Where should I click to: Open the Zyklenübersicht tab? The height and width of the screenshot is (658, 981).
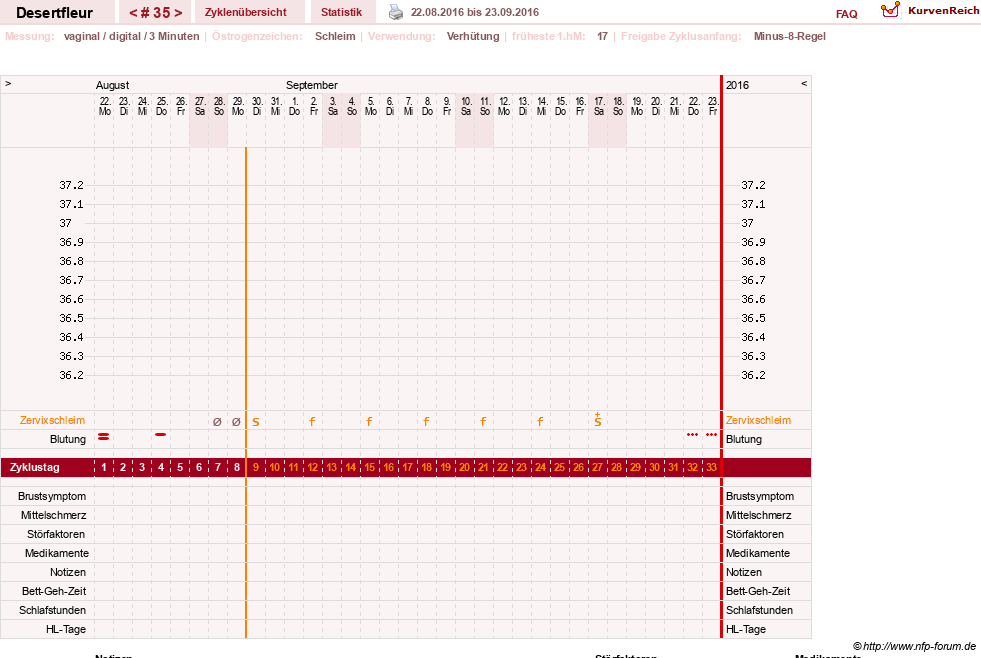(245, 13)
